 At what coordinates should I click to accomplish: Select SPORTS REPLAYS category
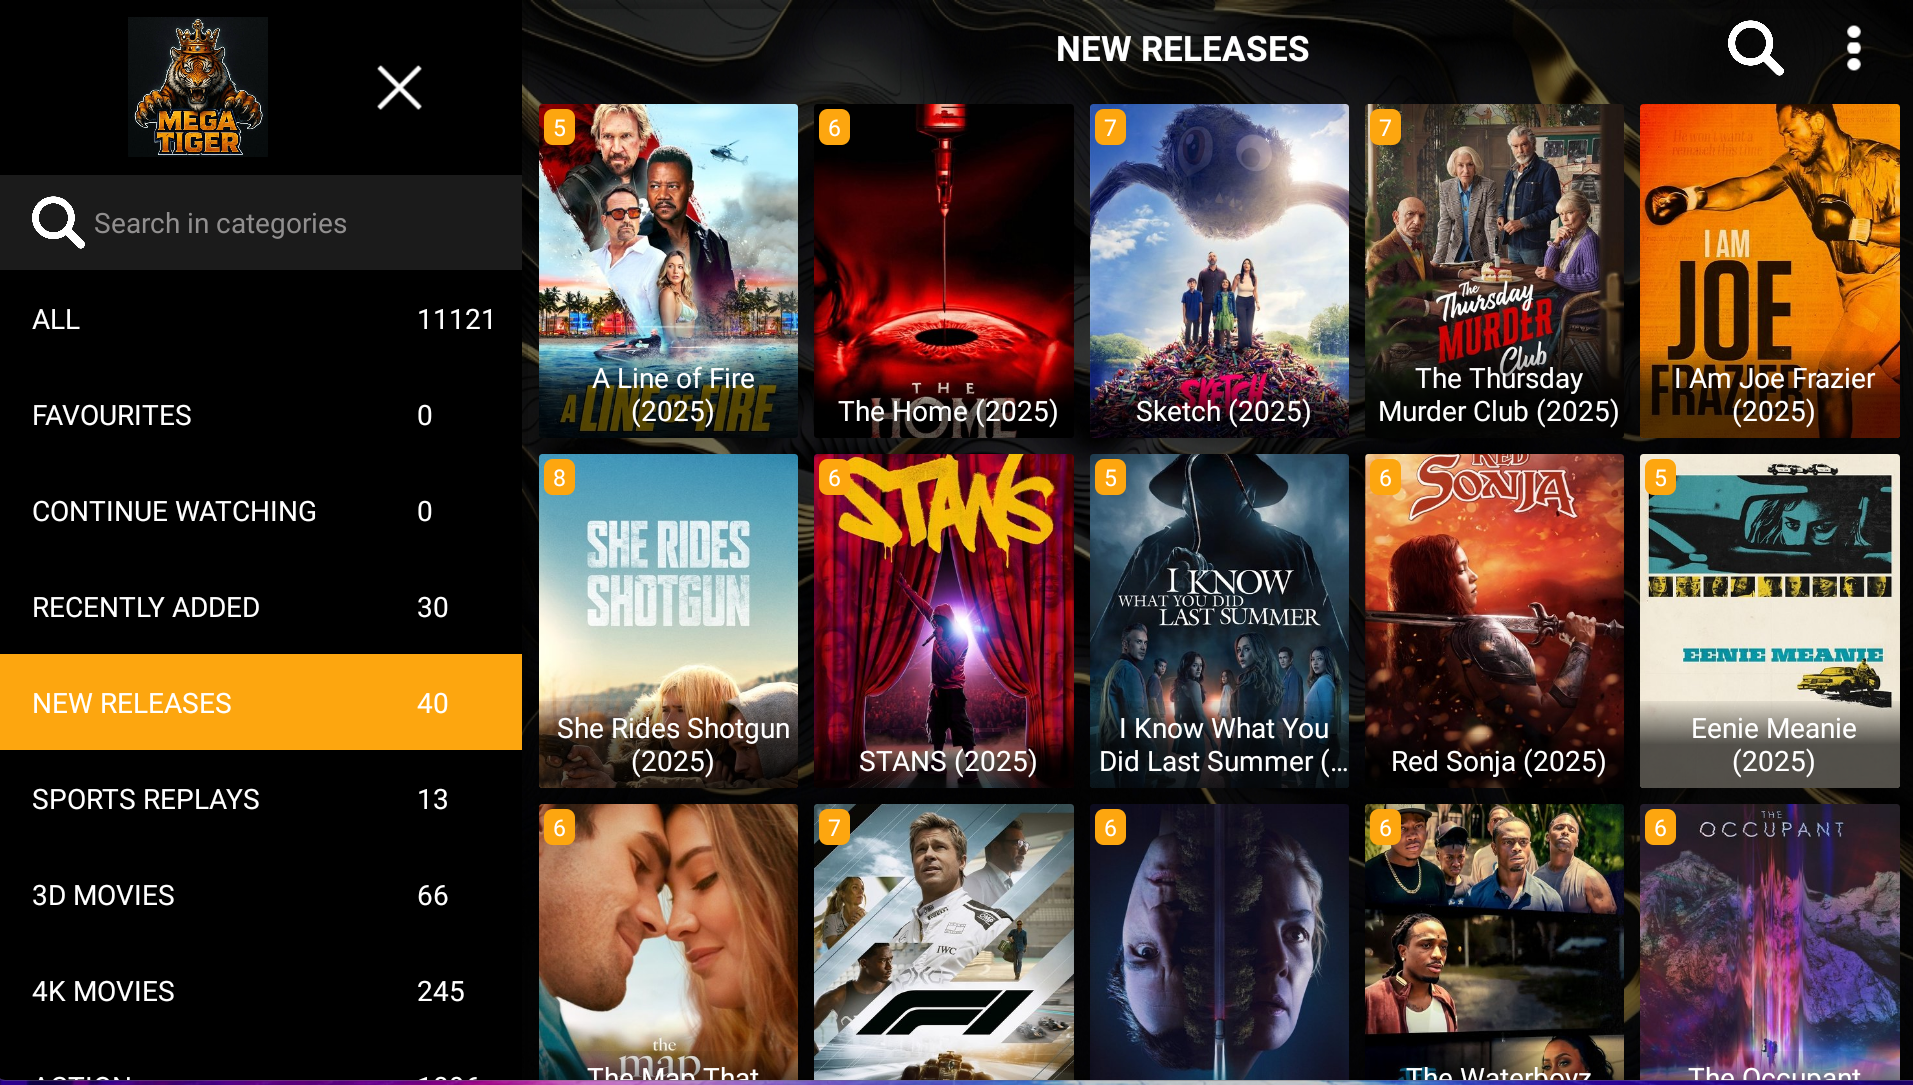pyautogui.click(x=261, y=800)
